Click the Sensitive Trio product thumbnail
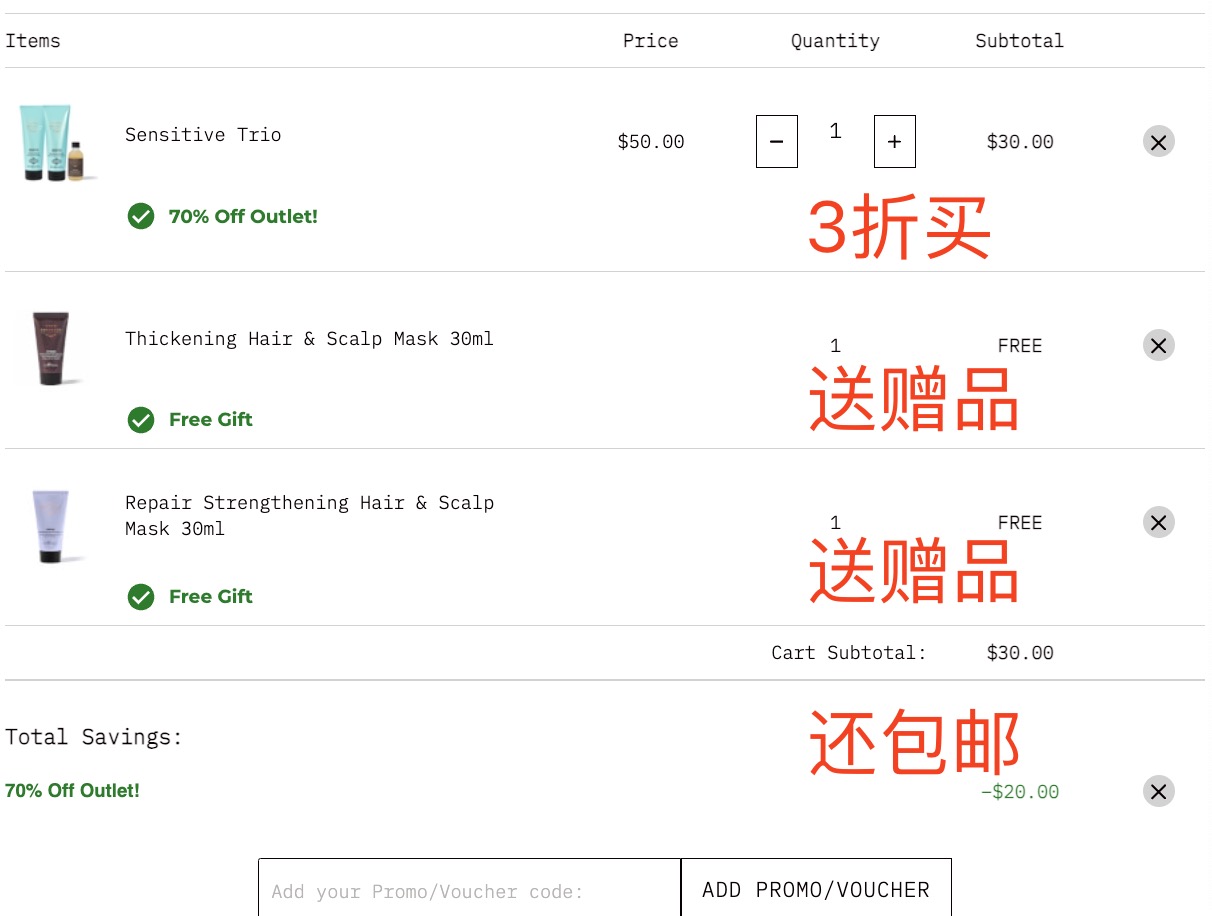Image resolution: width=1212 pixels, height=916 pixels. (56, 142)
